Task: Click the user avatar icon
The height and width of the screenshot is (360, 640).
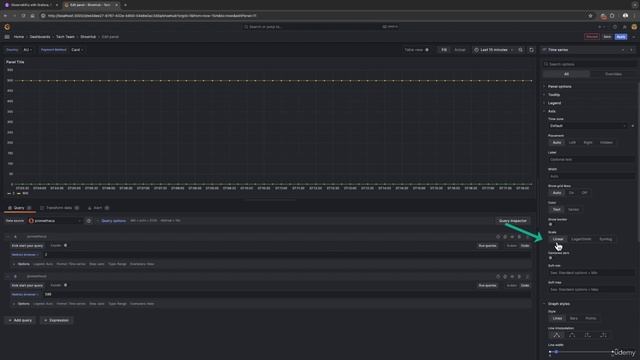Action: pyautogui.click(x=634, y=27)
